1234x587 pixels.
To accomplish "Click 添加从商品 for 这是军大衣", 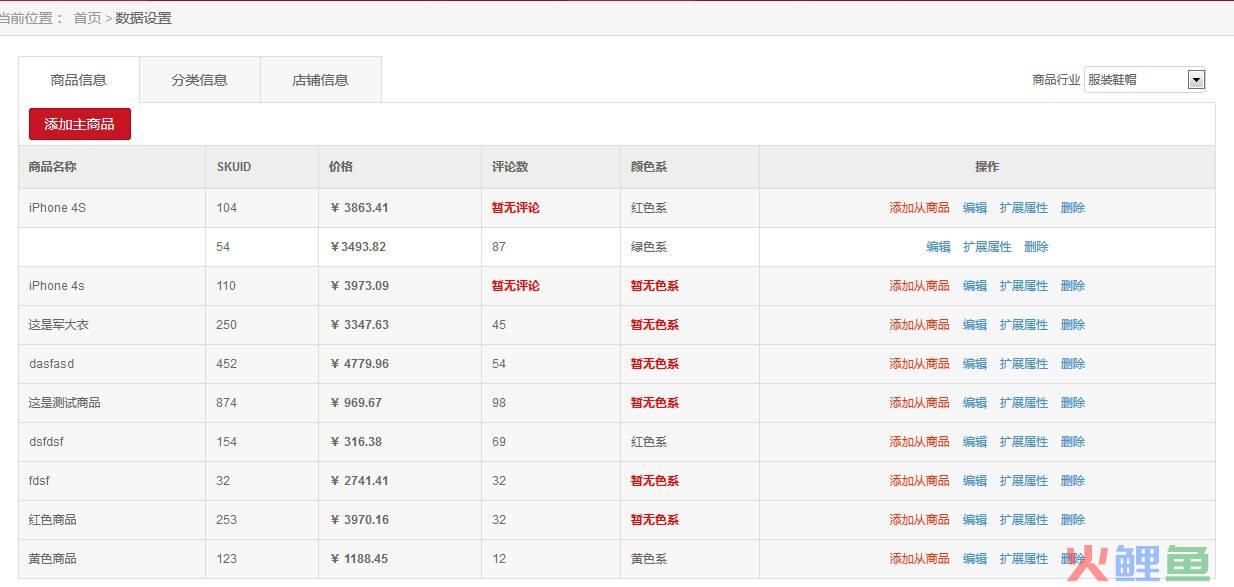I will (x=919, y=325).
